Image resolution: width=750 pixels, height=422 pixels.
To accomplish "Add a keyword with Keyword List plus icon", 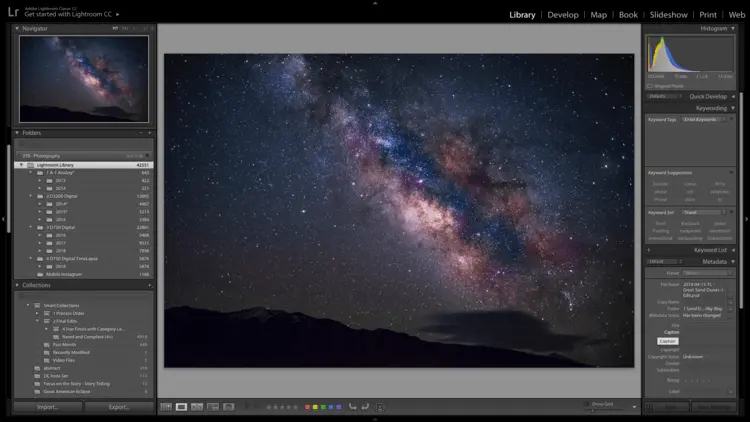I will pos(649,250).
